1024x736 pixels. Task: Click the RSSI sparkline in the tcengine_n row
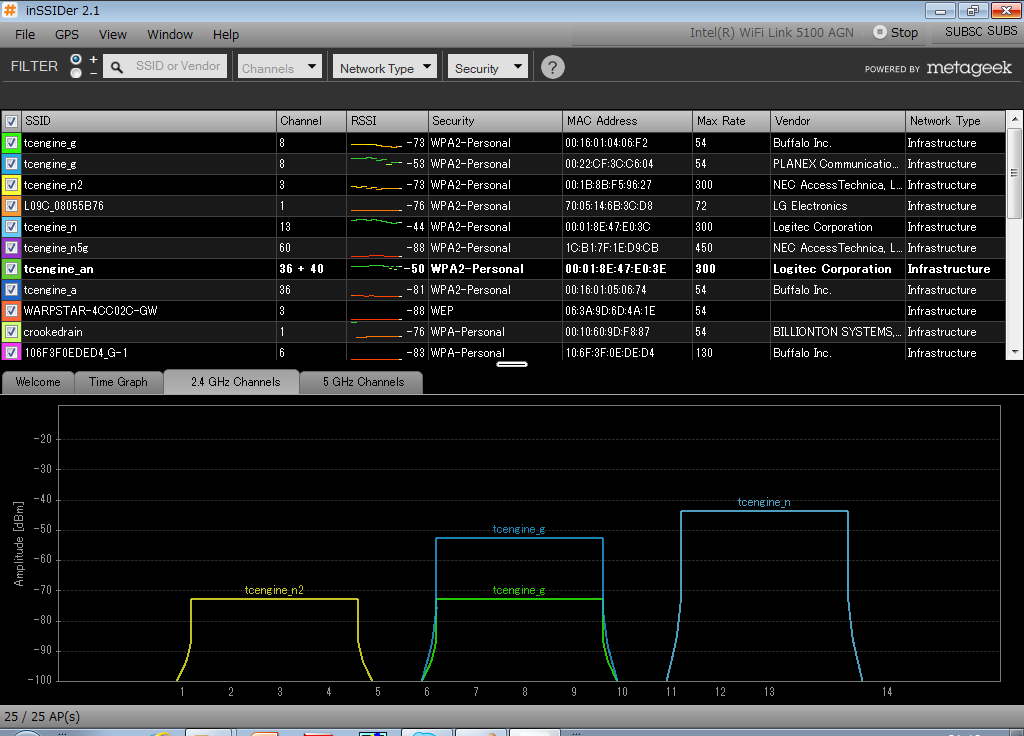click(x=377, y=223)
